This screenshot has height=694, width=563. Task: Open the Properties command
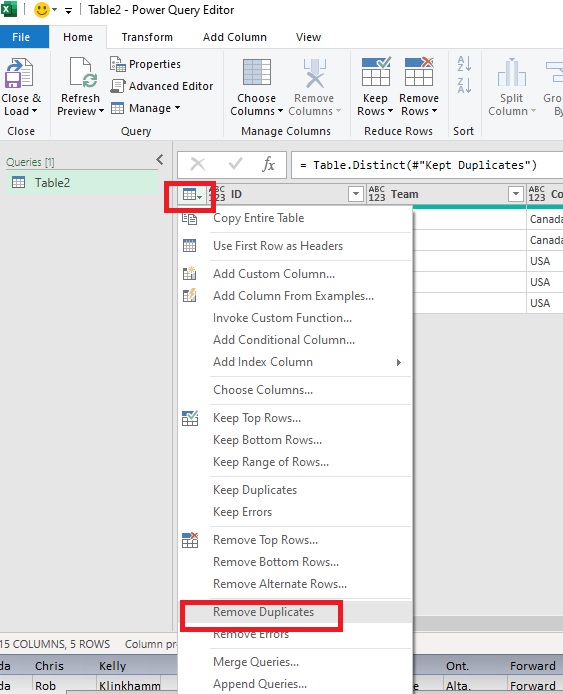[146, 64]
